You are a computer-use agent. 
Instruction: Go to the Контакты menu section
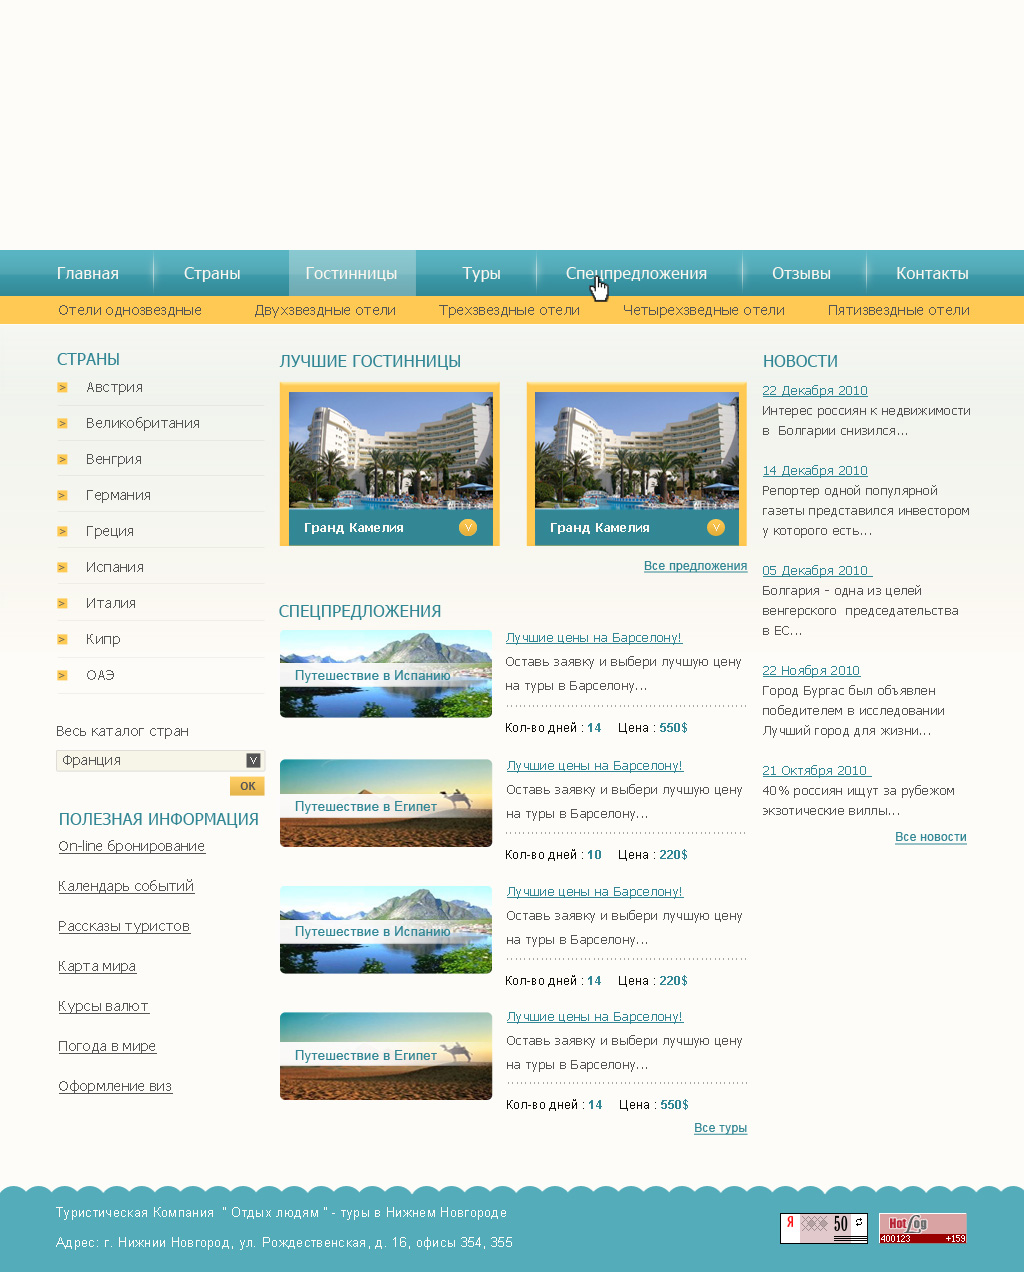point(931,274)
